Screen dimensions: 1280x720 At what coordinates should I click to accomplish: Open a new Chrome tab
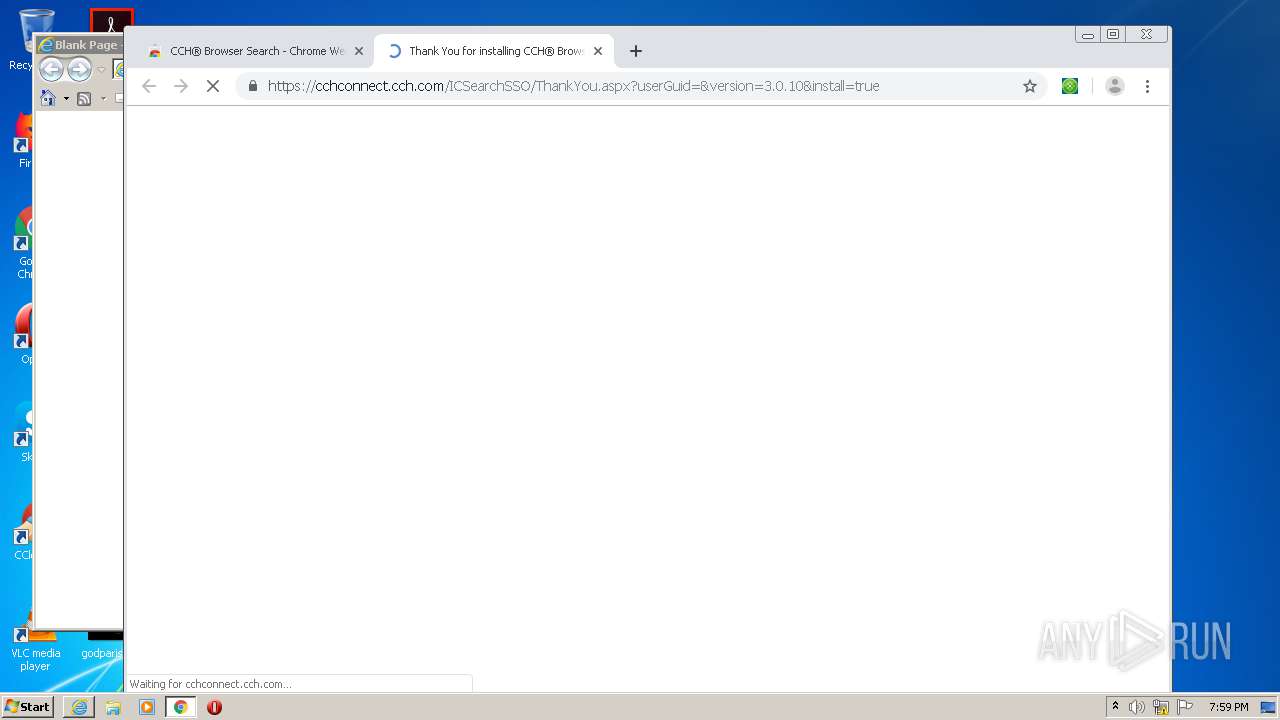(636, 51)
